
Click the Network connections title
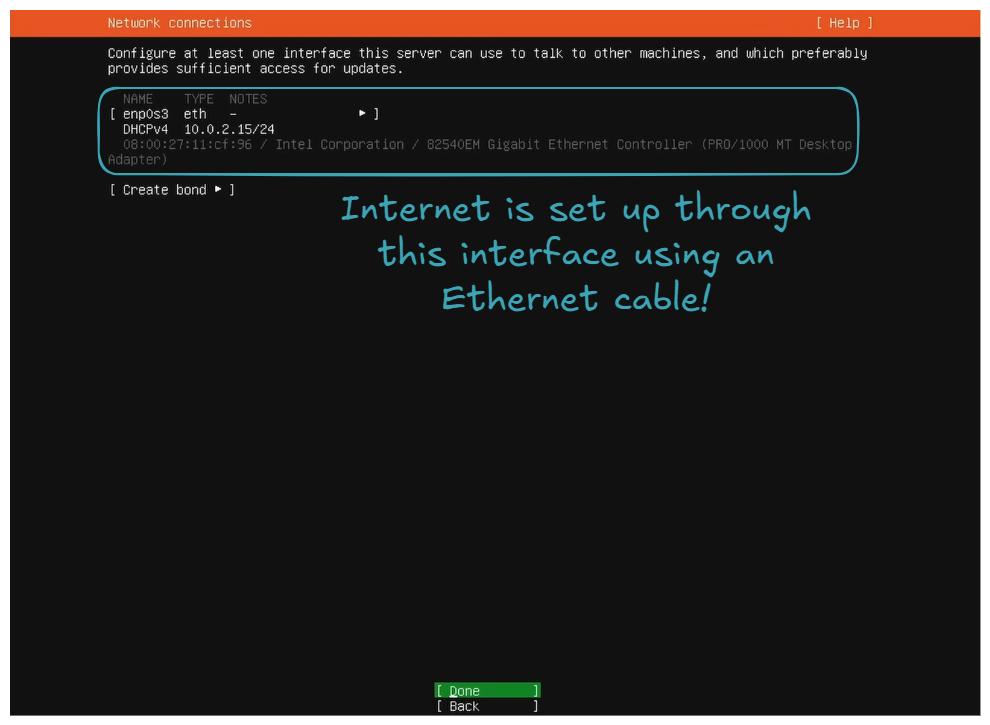[180, 23]
